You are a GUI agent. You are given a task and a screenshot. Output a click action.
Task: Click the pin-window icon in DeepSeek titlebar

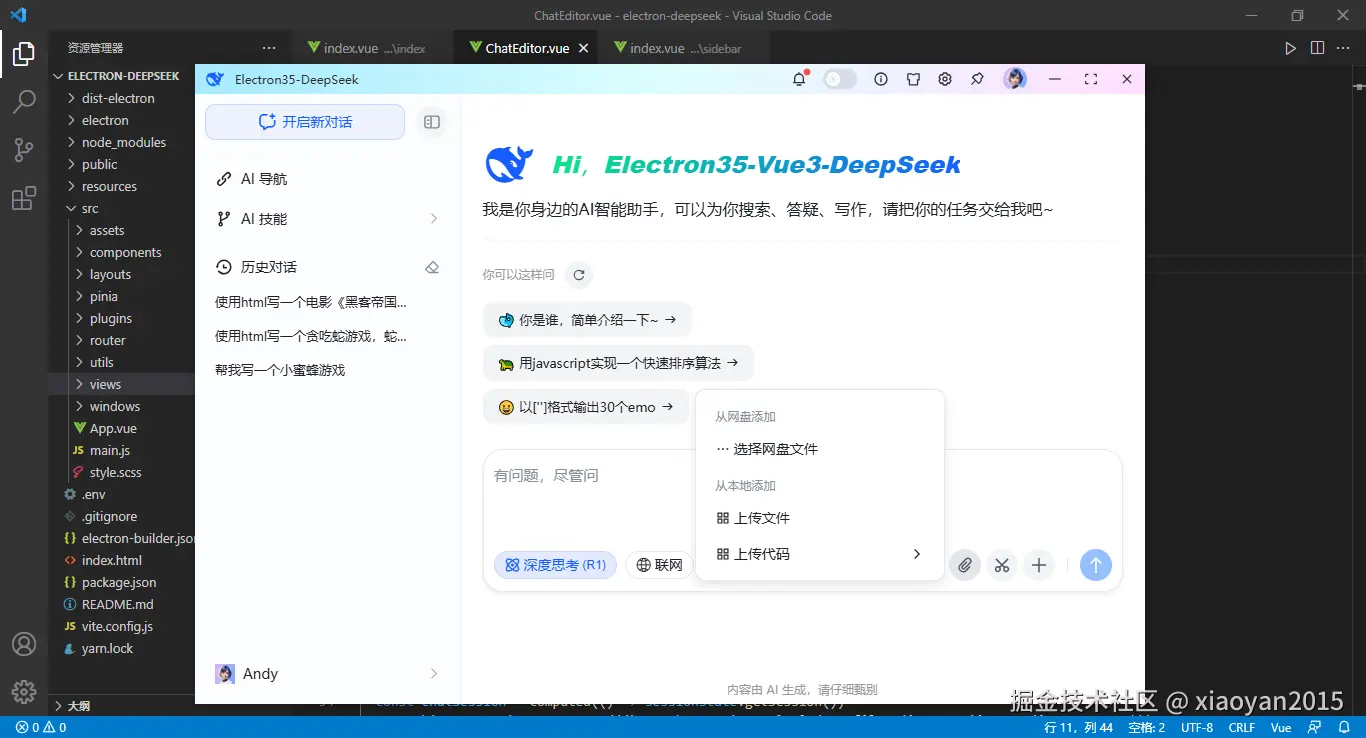coord(977,79)
